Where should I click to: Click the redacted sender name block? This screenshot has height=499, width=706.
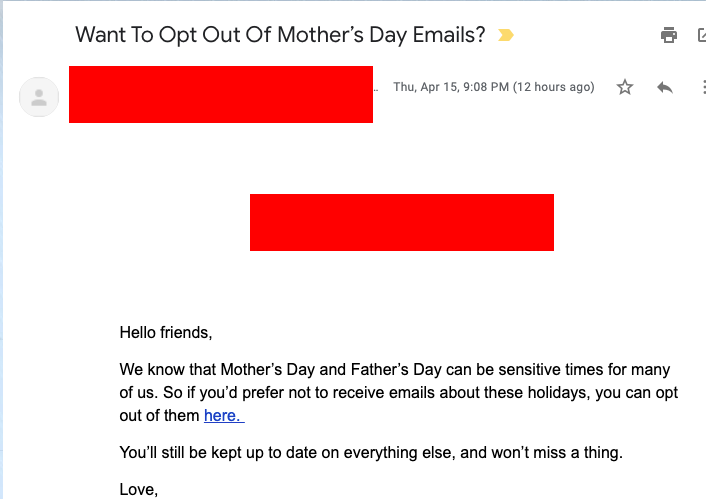(220, 95)
